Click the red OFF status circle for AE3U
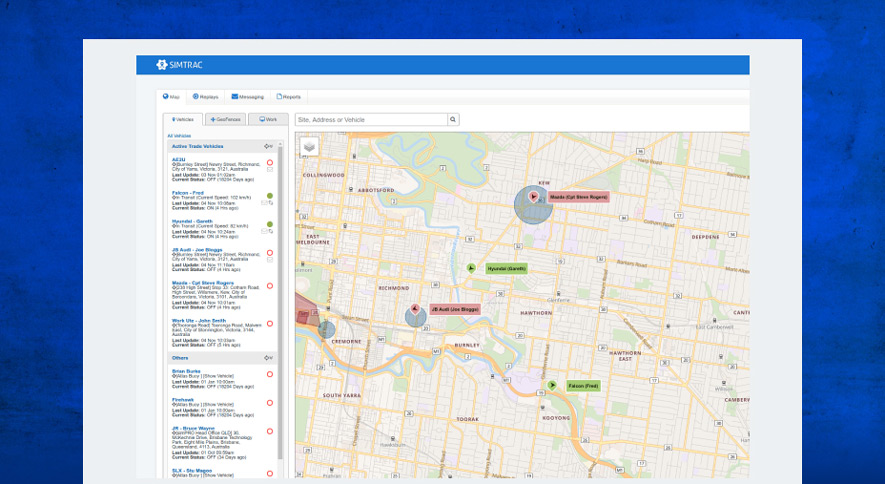The height and width of the screenshot is (484, 885). click(x=270, y=162)
